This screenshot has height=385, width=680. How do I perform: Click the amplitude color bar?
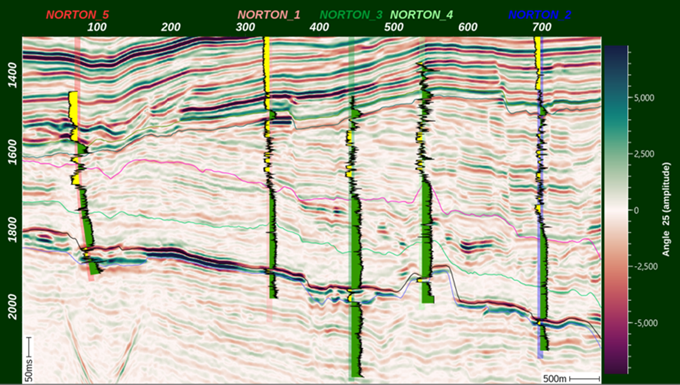[616, 209]
